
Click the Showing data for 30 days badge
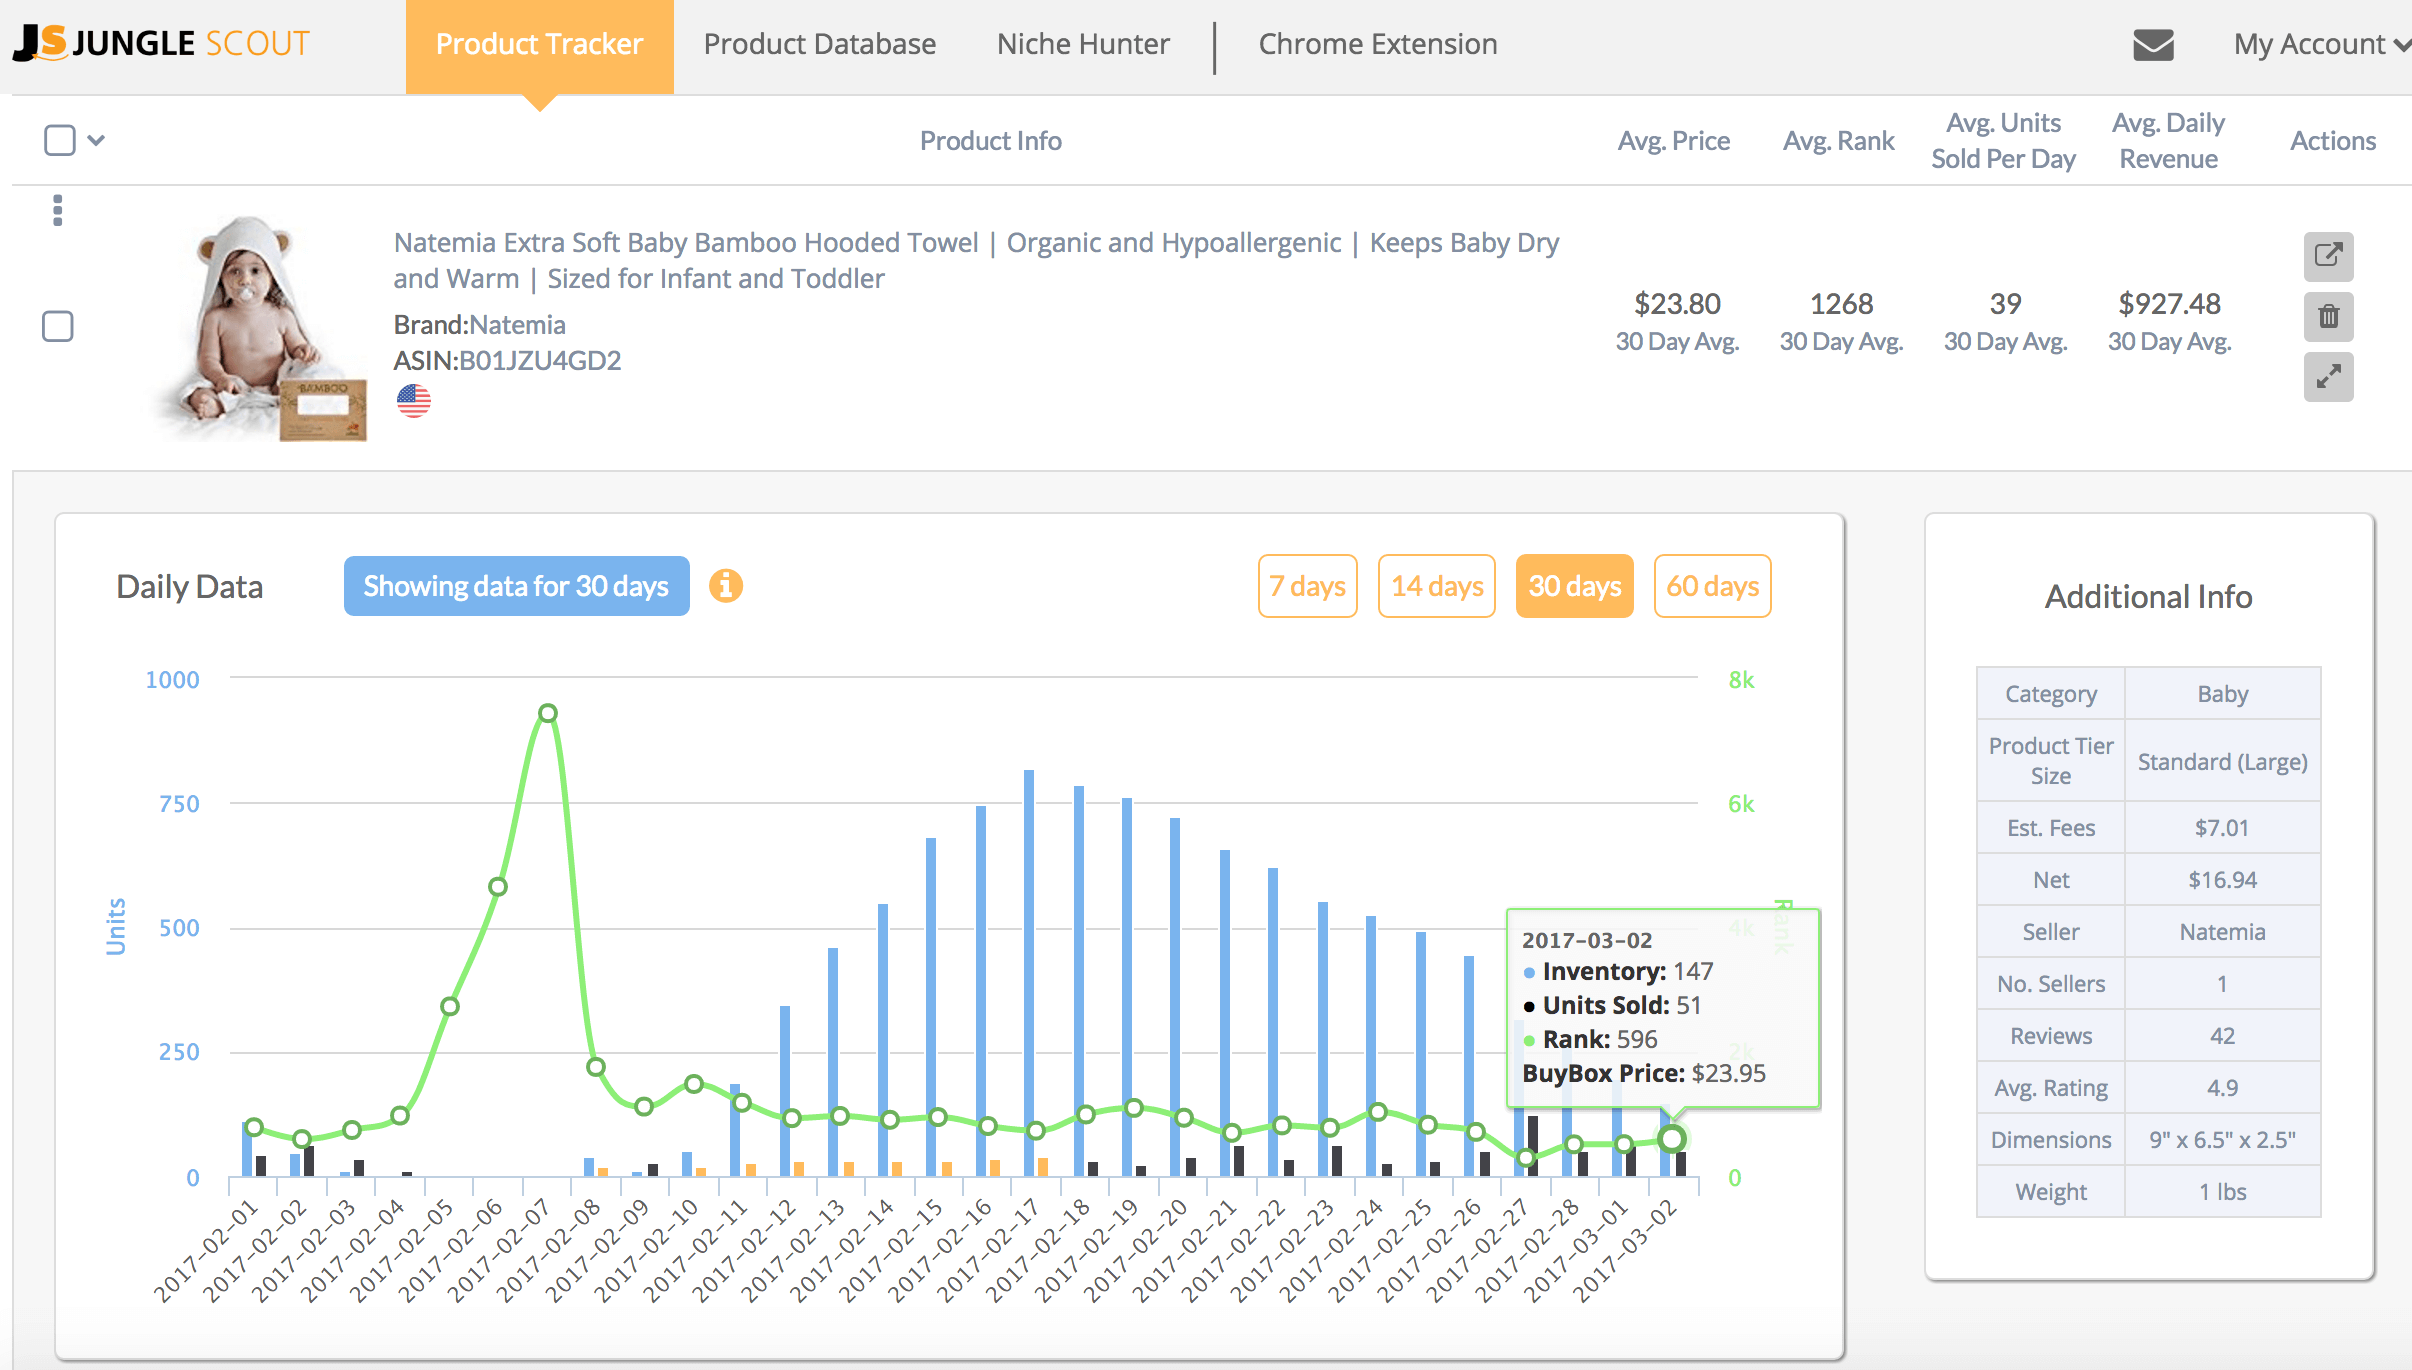517,586
